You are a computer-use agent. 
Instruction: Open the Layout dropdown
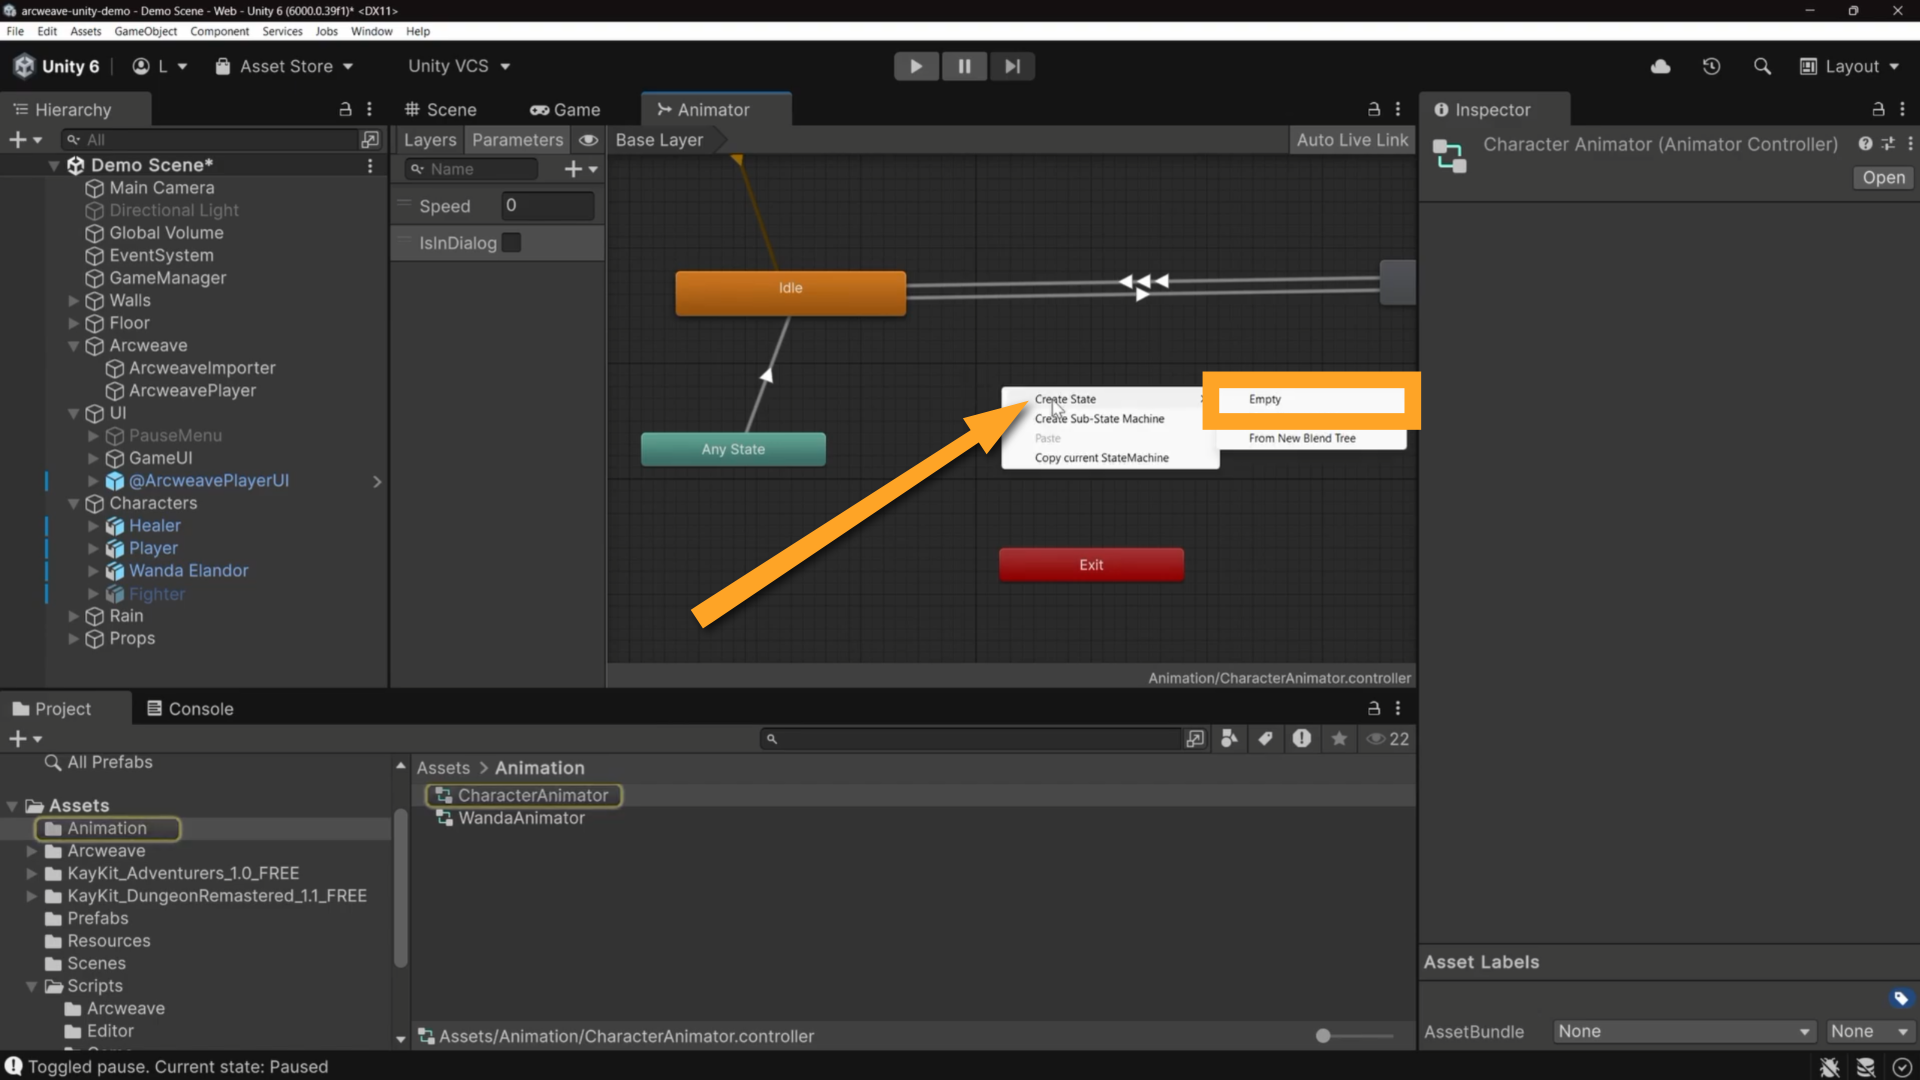pos(1849,66)
